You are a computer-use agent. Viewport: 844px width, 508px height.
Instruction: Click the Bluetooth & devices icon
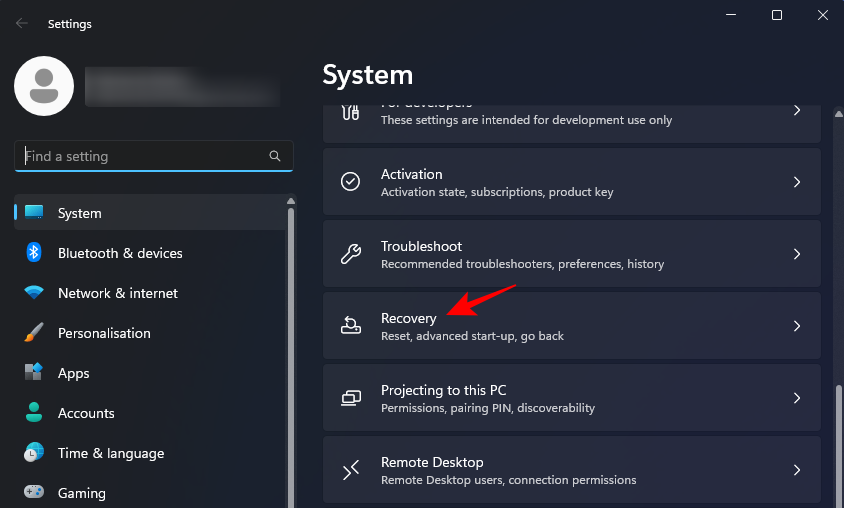click(x=34, y=253)
